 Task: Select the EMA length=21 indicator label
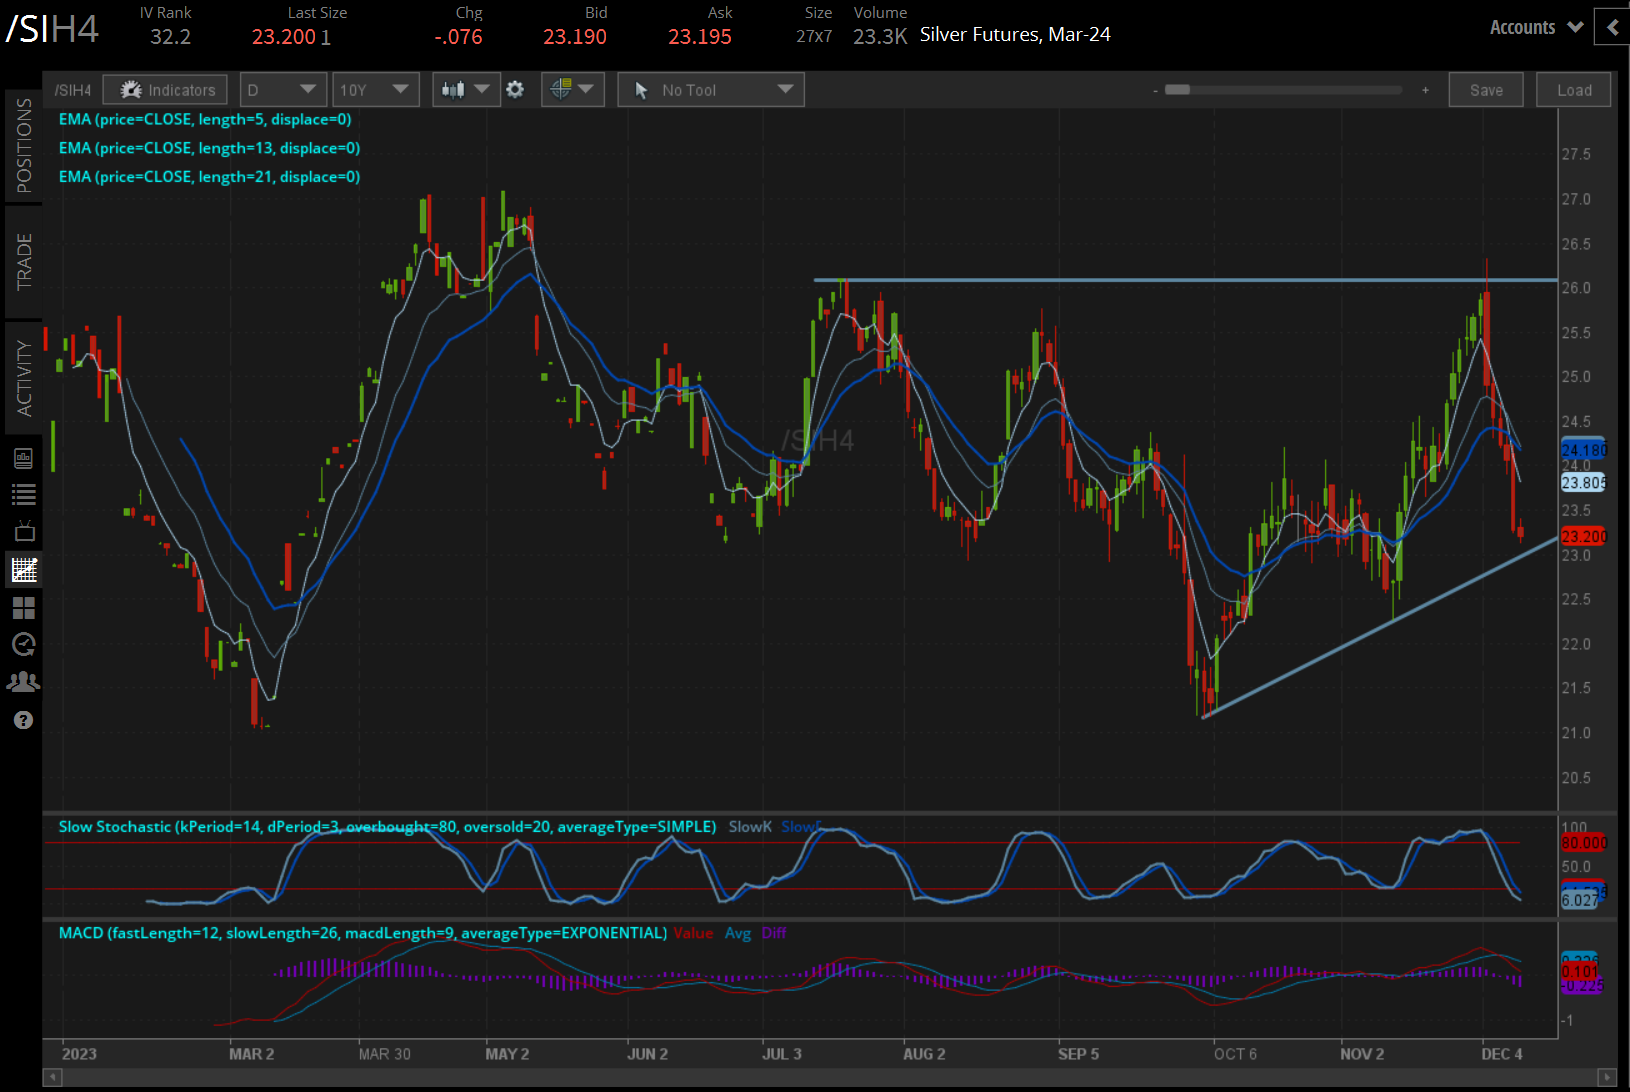tap(209, 177)
